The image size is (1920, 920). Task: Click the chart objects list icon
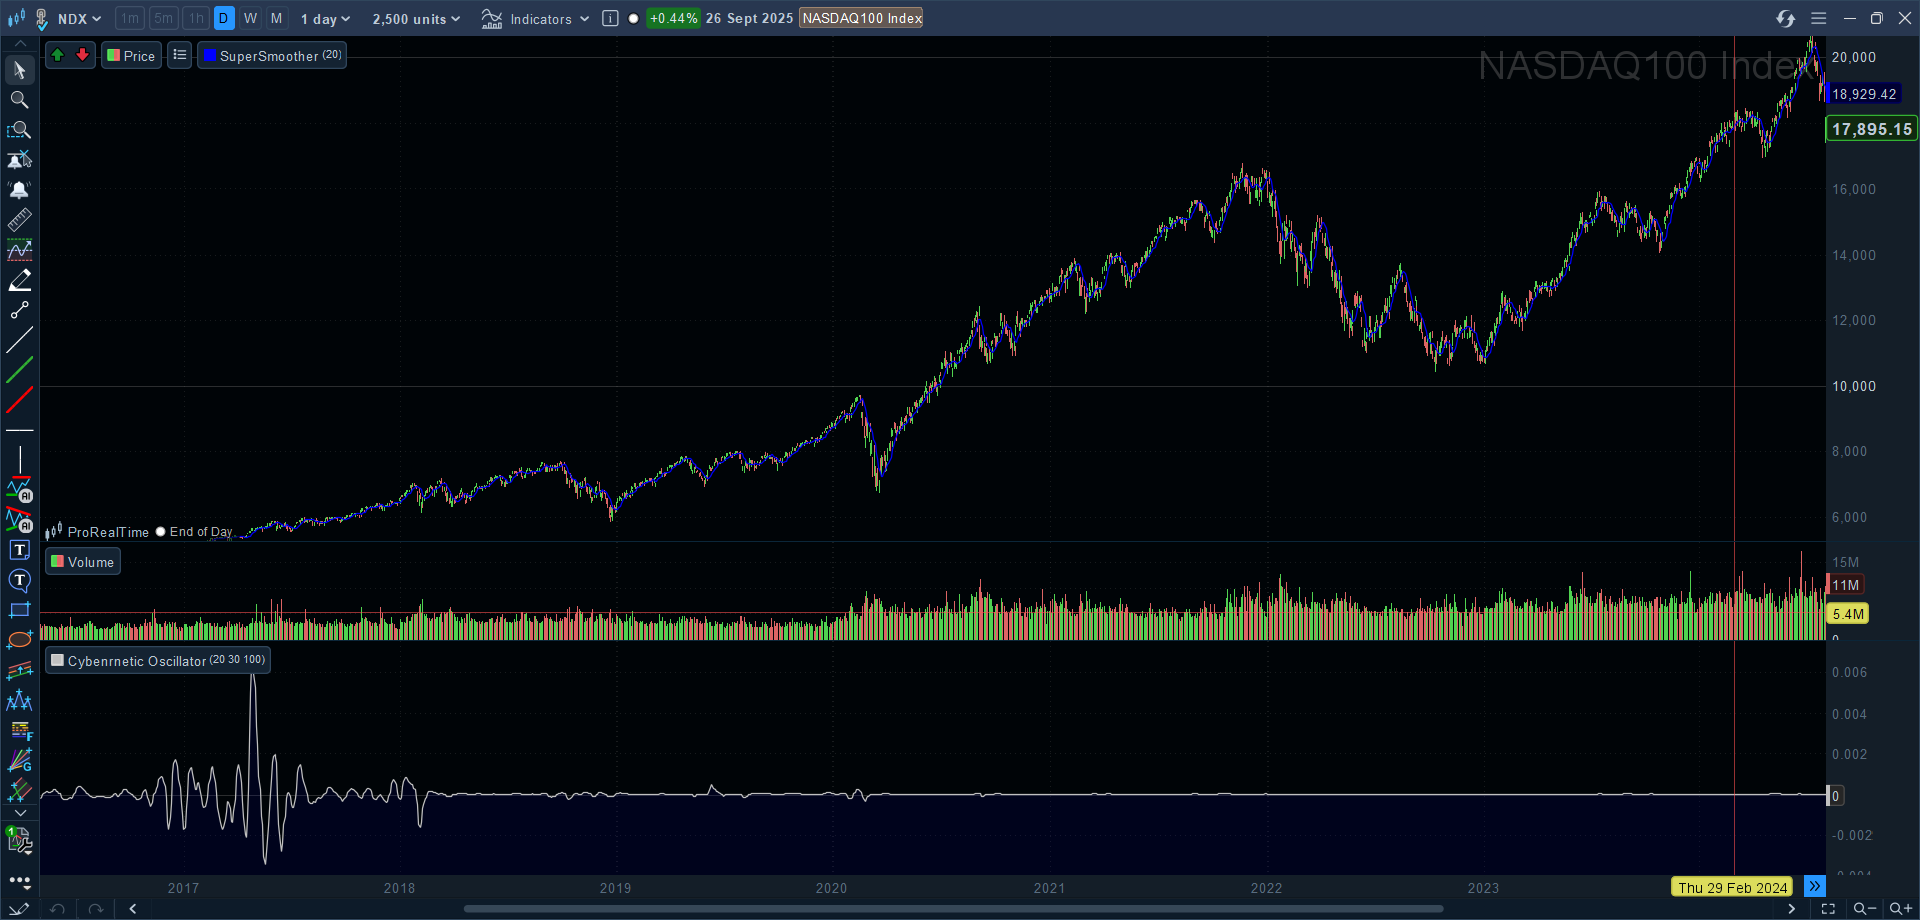(180, 55)
